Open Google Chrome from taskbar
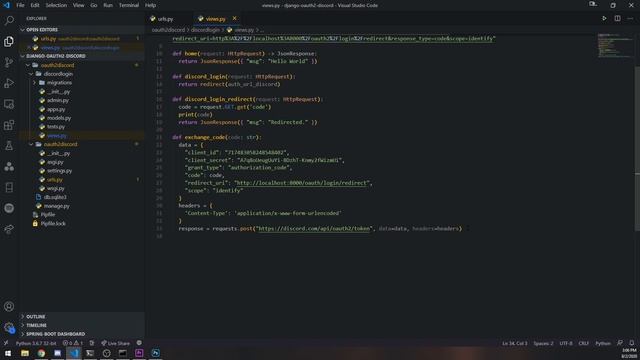This screenshot has width=640, height=360. pyautogui.click(x=41, y=353)
